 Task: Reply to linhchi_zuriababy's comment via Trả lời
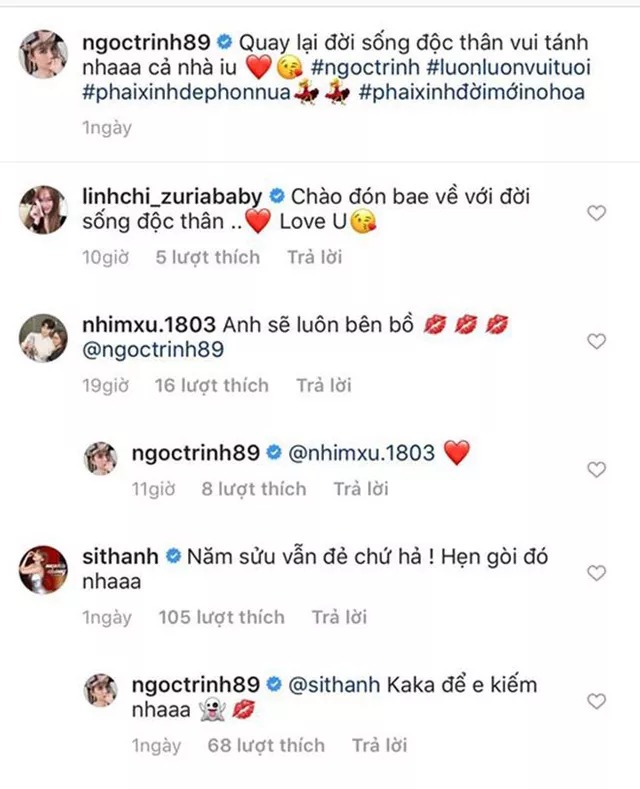(315, 257)
